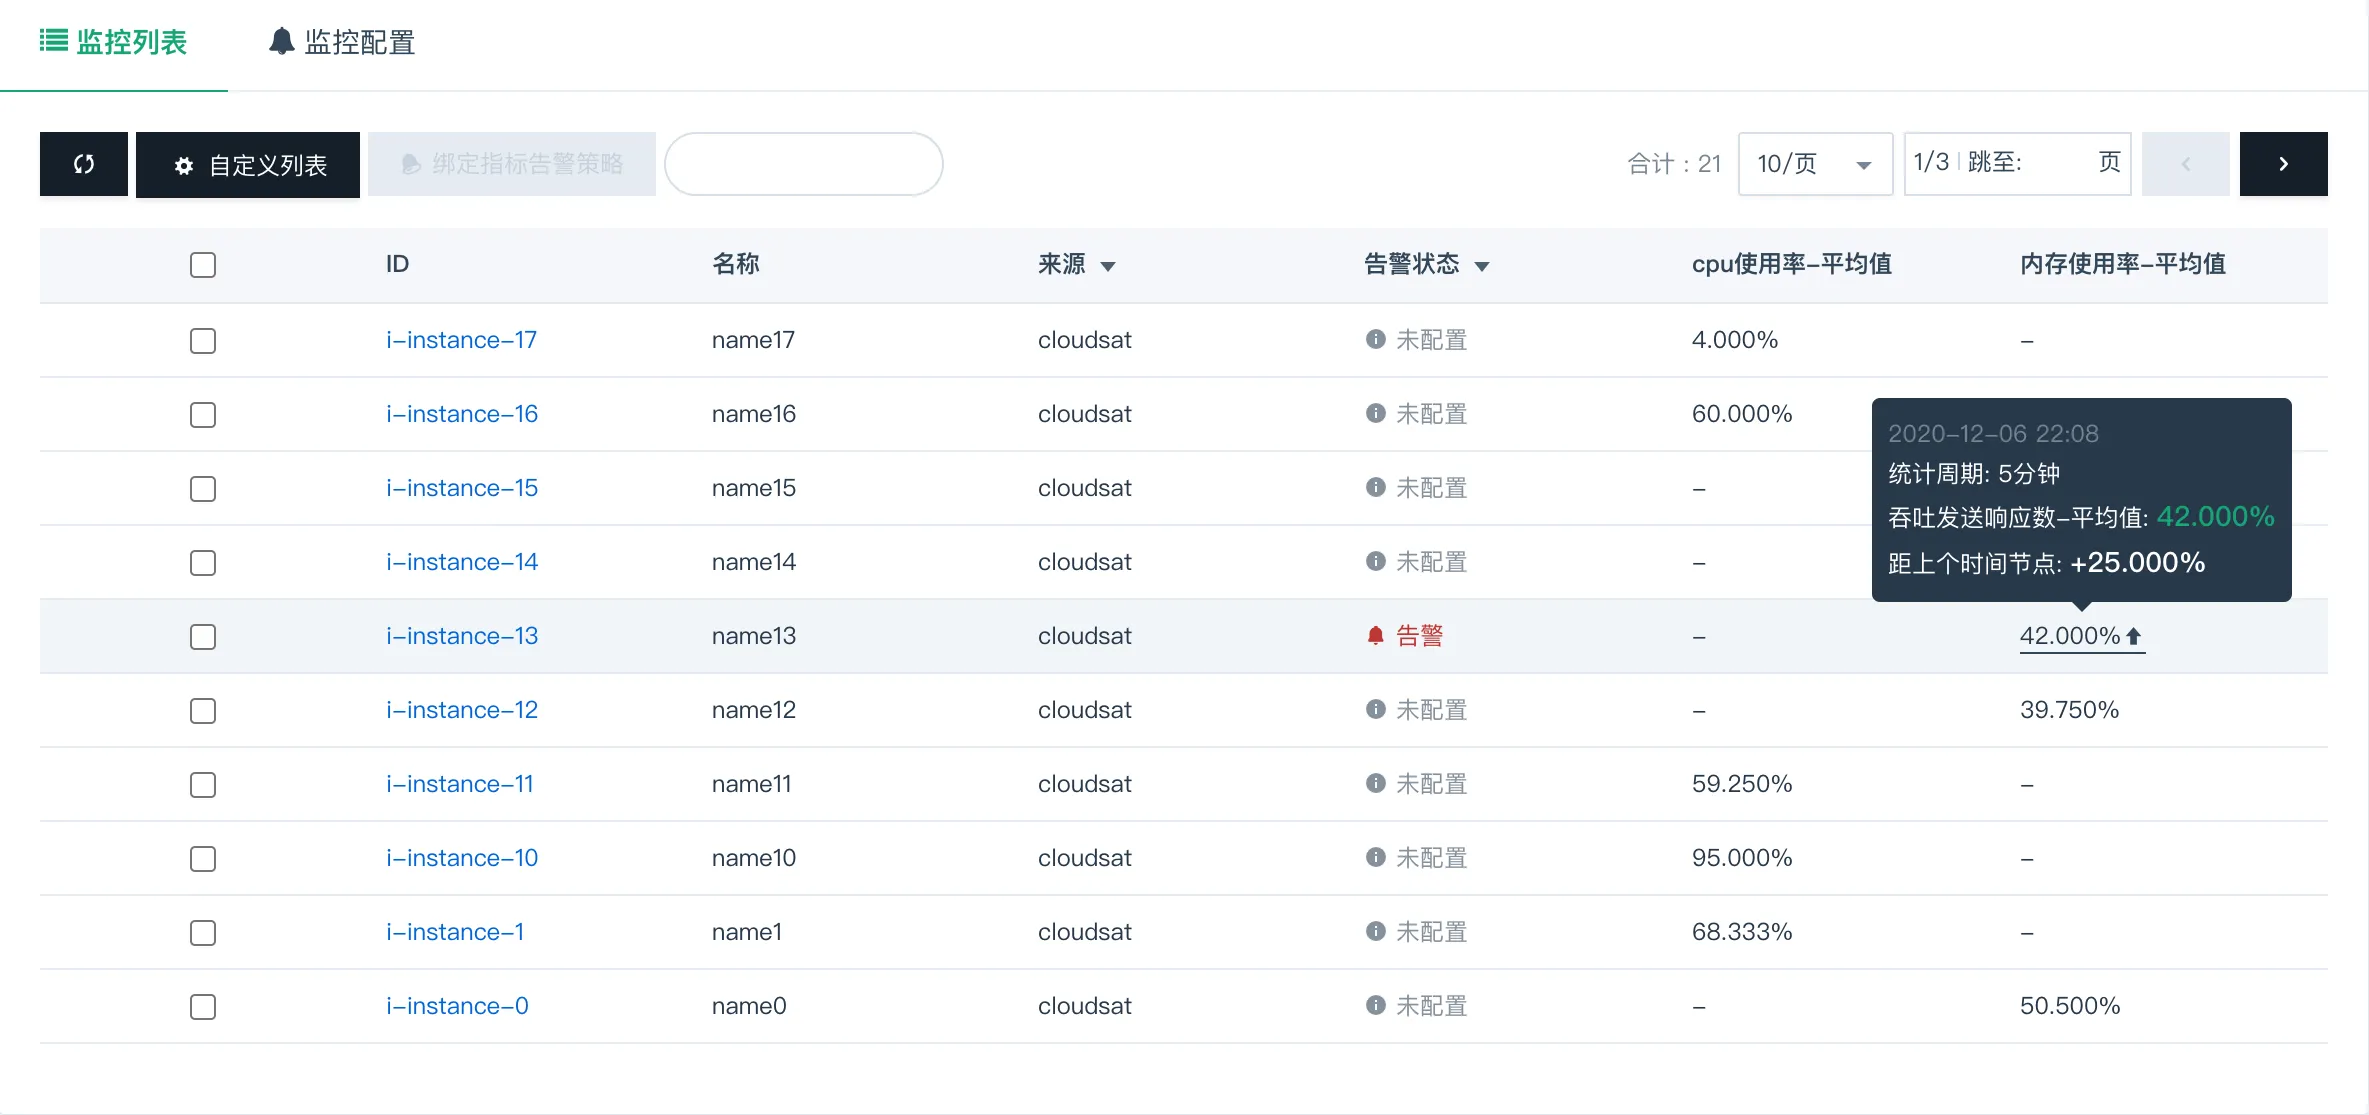Switch to 监控配置 tab
The image size is (2369, 1115).
342,42
